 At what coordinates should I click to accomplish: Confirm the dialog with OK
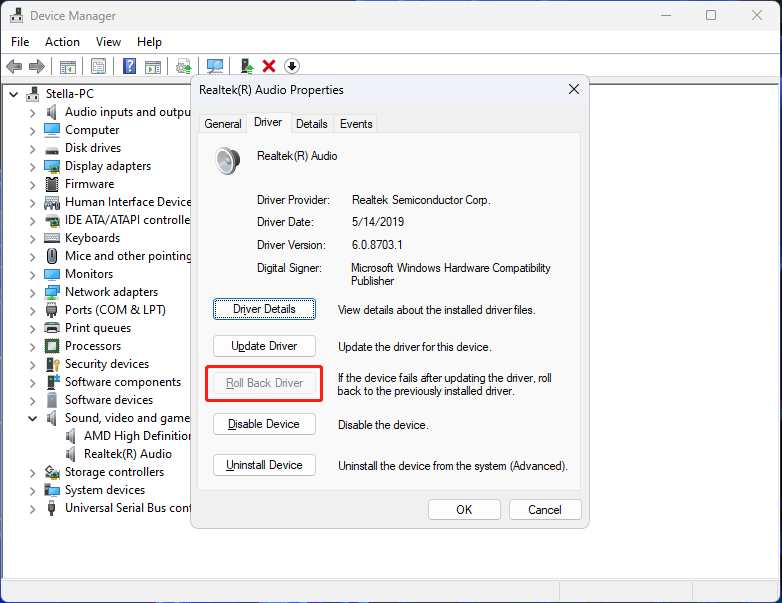coord(464,510)
